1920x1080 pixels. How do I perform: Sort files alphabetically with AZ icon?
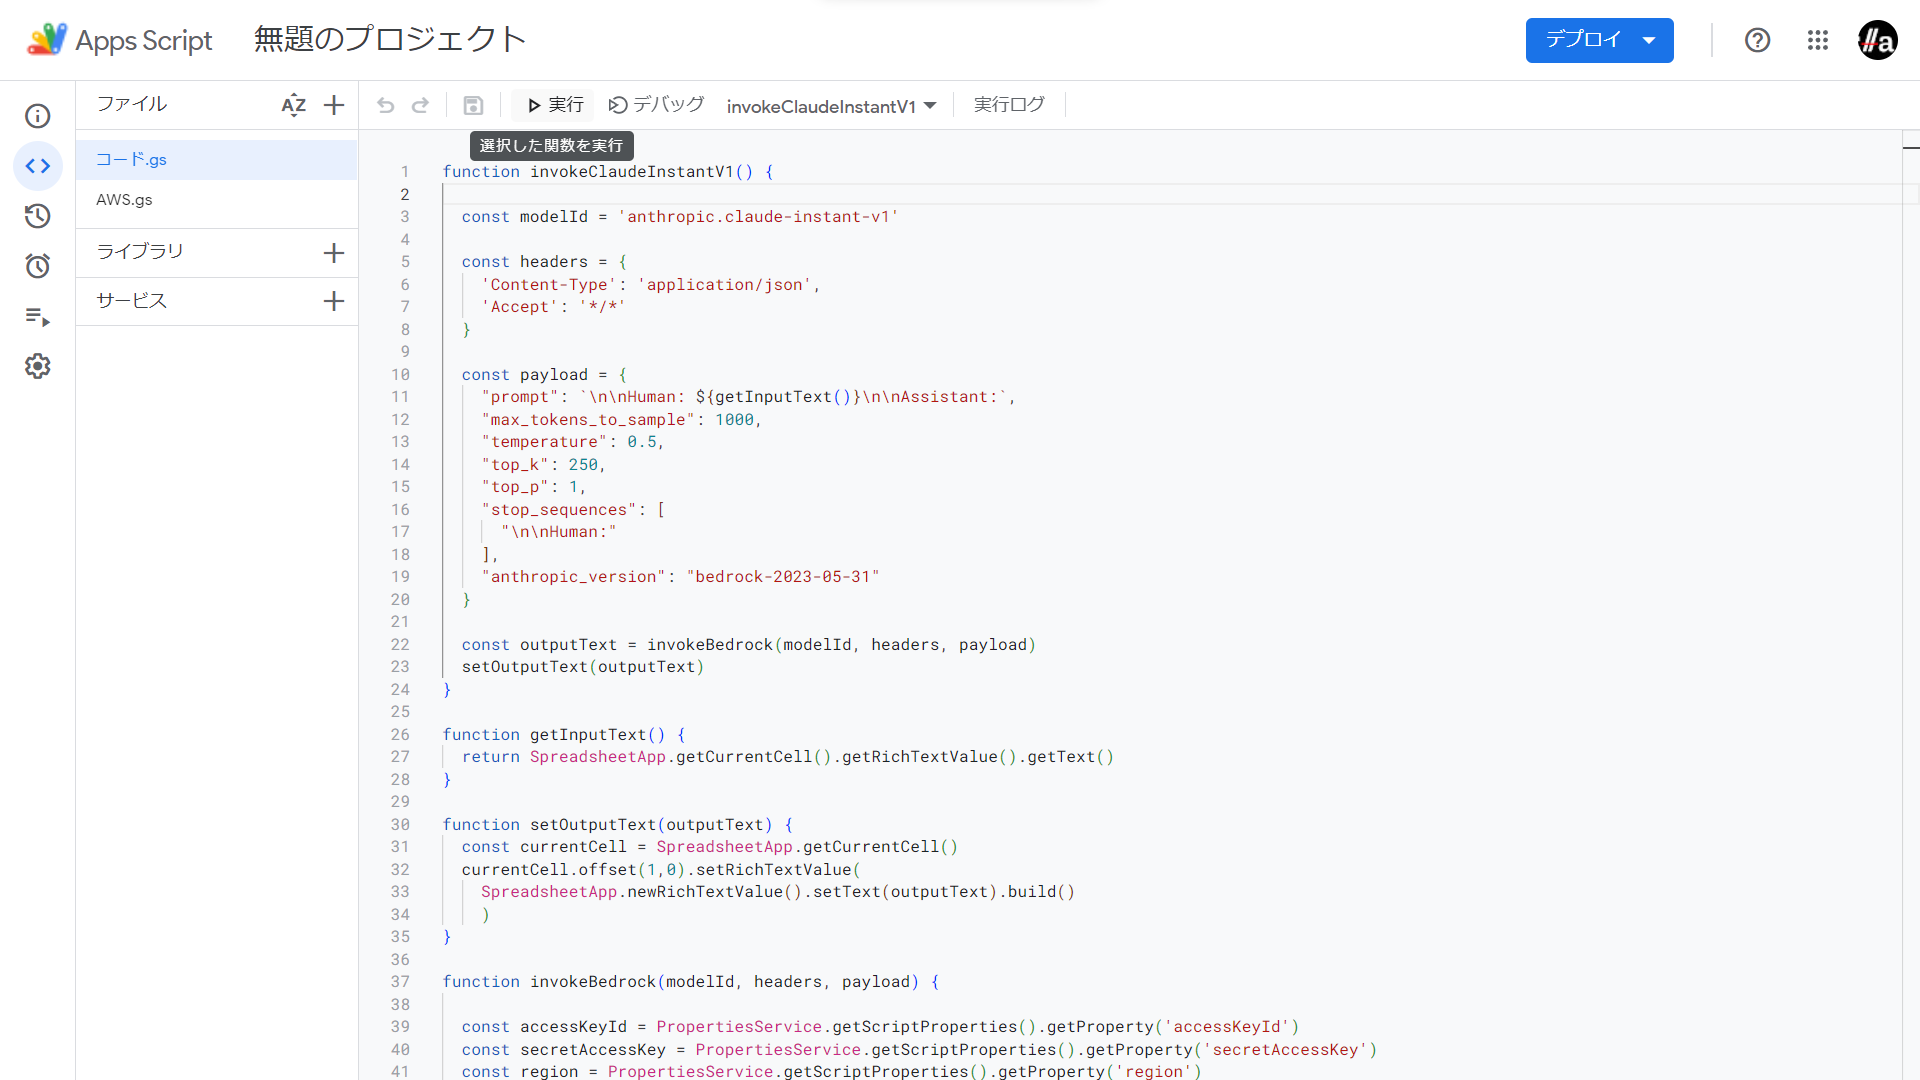click(x=293, y=105)
